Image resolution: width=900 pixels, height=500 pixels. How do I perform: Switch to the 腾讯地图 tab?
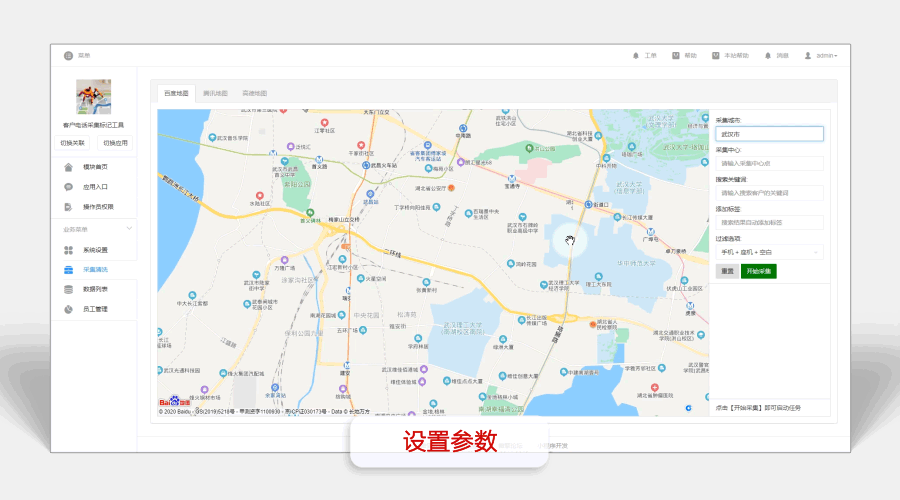coord(215,92)
